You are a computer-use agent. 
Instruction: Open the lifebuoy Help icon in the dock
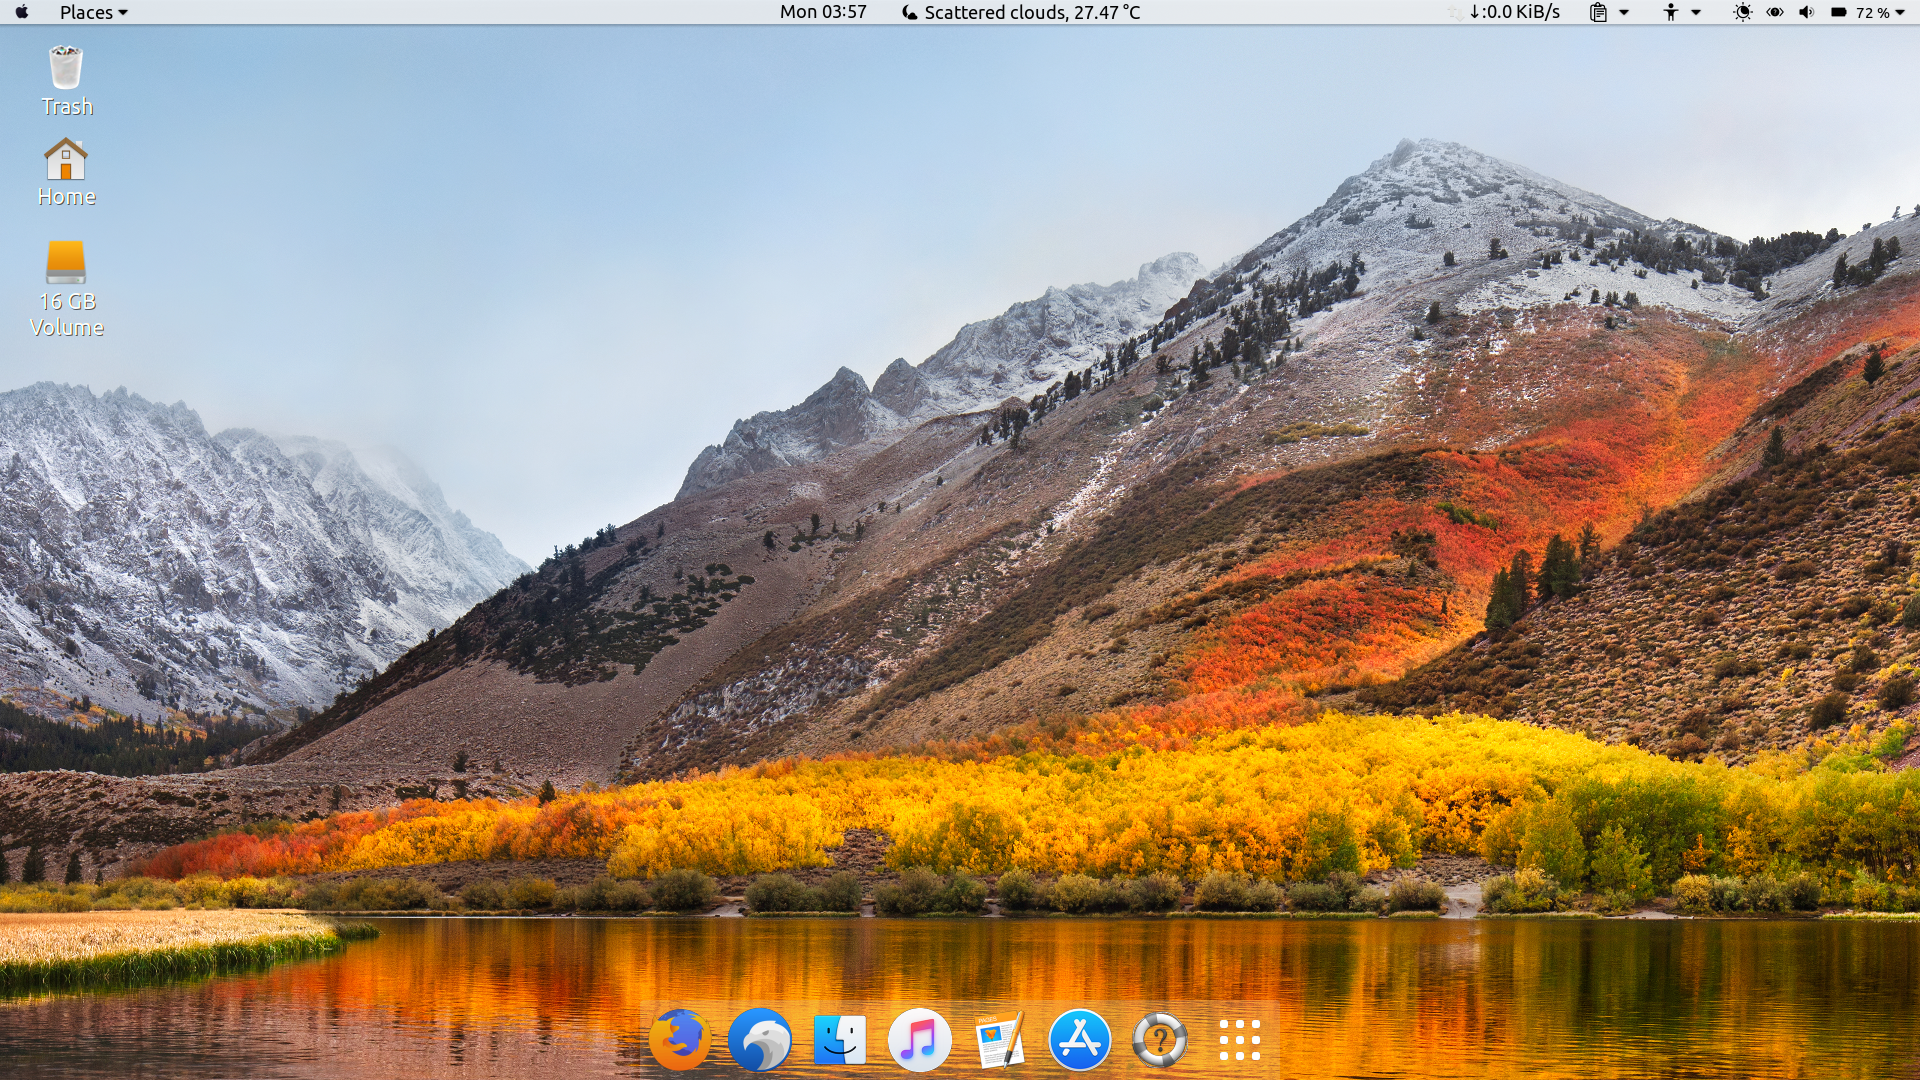coord(1158,1041)
